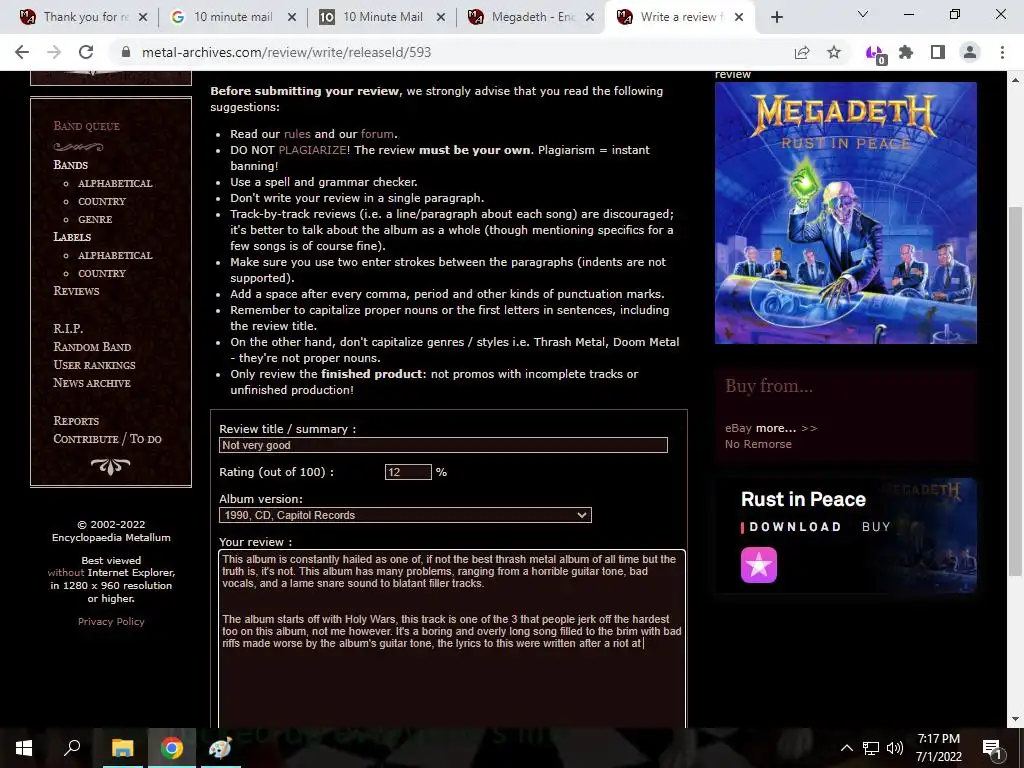1024x768 pixels.
Task: Close the '10 Minute Mail' site tab
Action: point(441,17)
